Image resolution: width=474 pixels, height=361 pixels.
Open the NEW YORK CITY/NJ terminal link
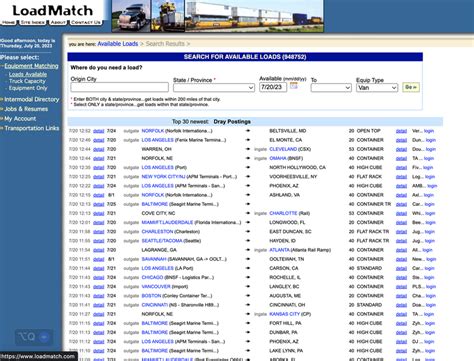click(x=163, y=177)
